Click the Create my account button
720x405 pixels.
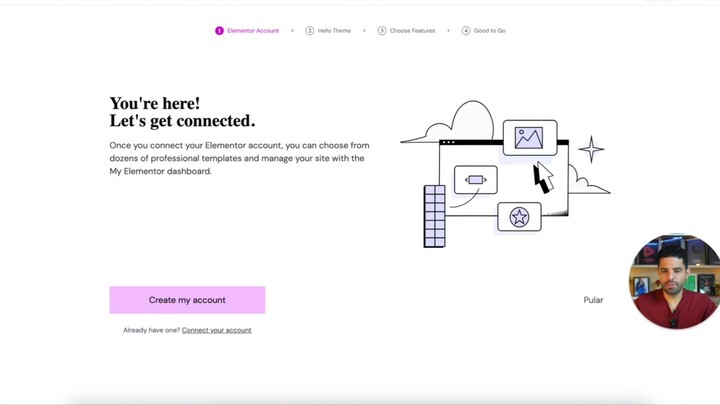(x=187, y=300)
